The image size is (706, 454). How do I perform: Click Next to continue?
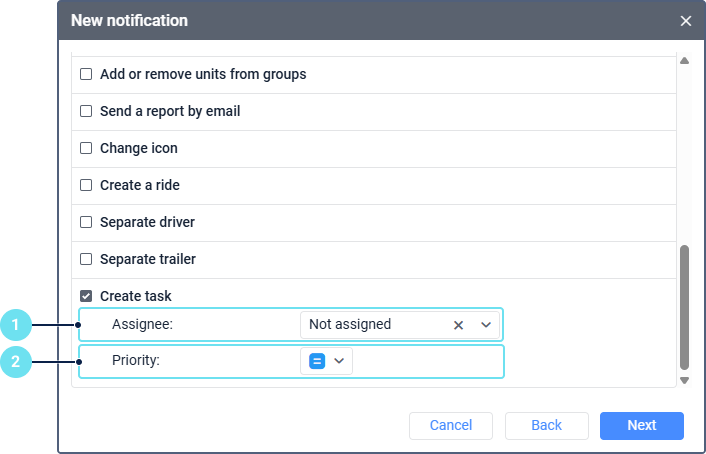tap(641, 425)
